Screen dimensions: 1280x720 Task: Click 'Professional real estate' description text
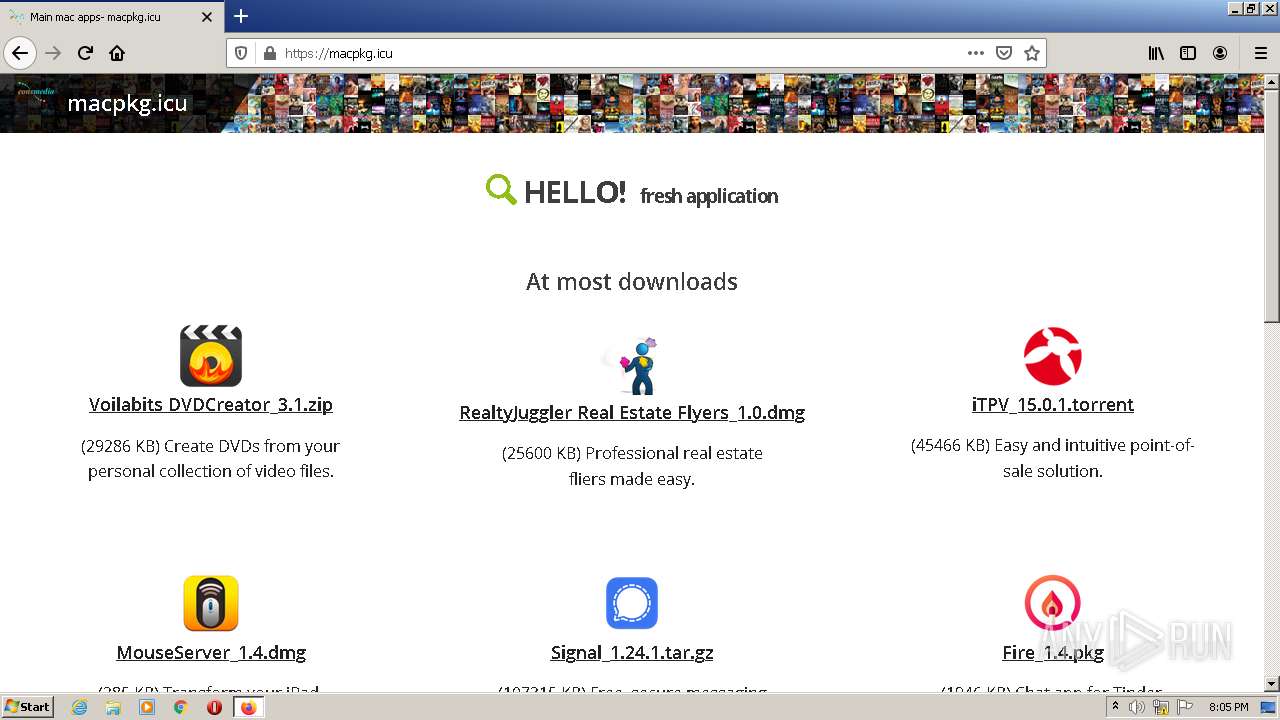coord(675,453)
